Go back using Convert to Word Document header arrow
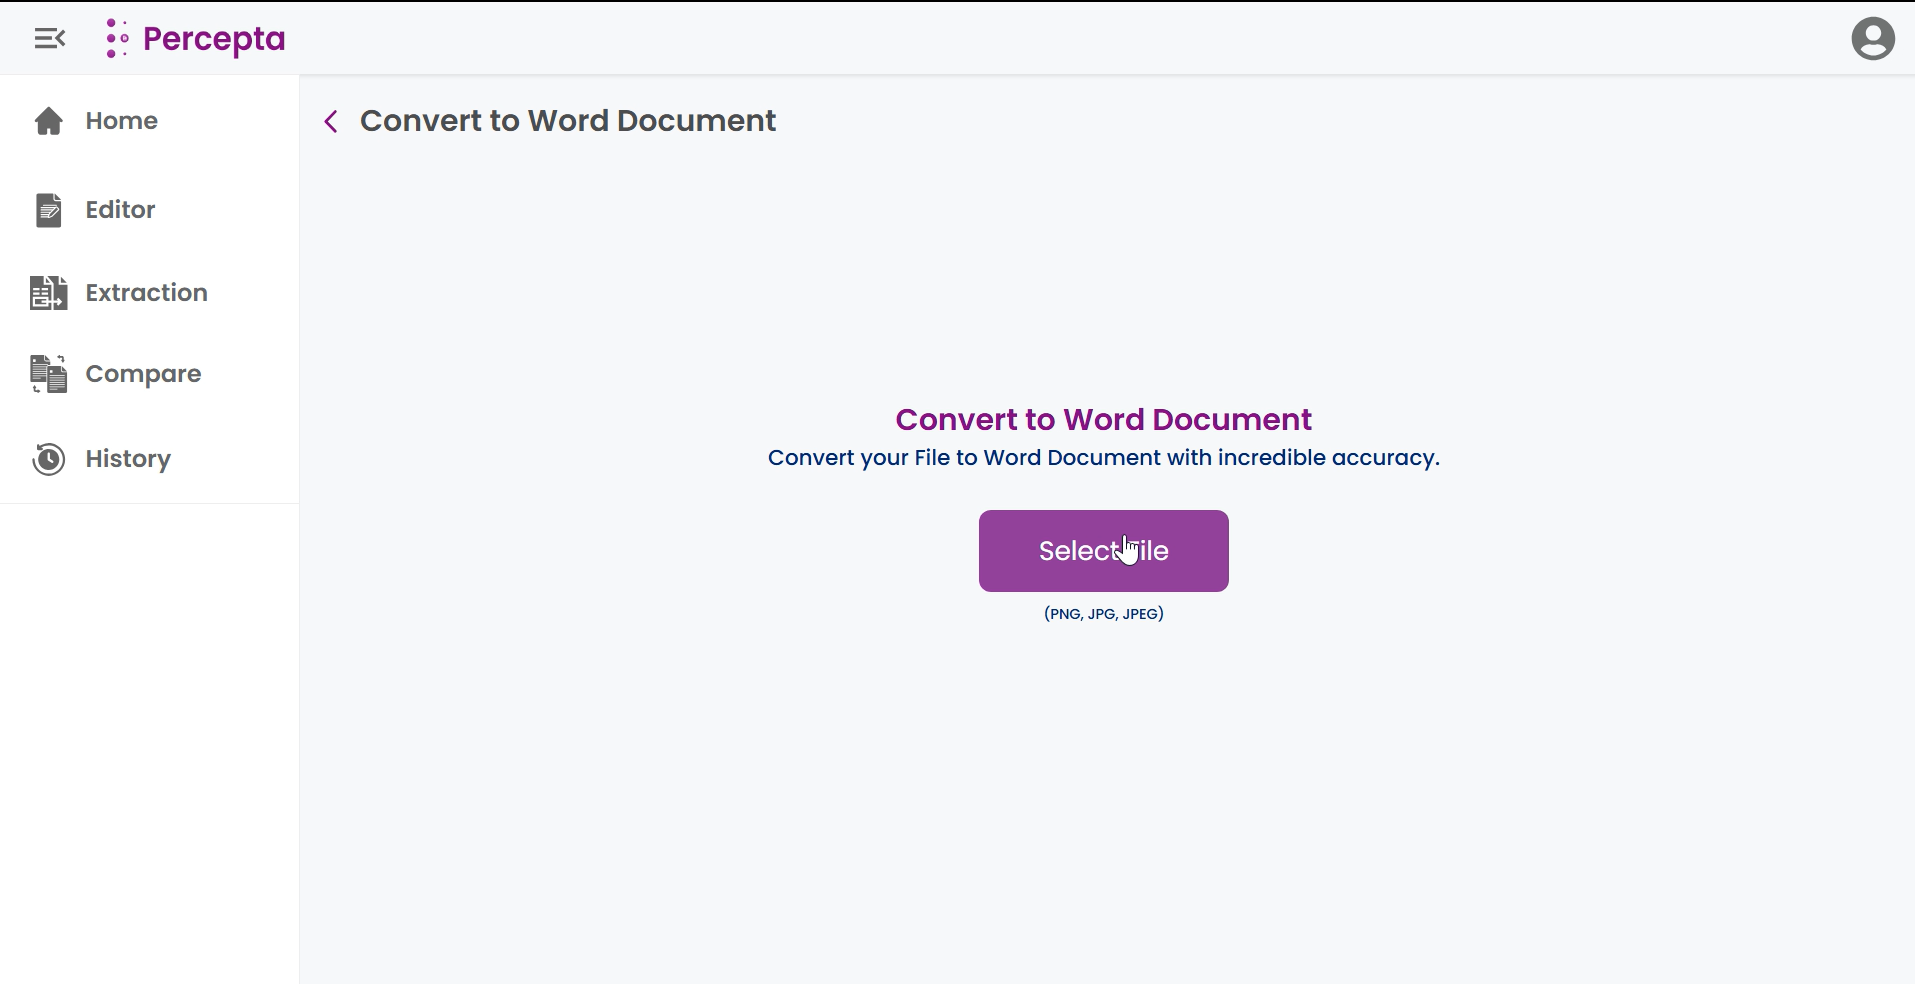 tap(330, 121)
